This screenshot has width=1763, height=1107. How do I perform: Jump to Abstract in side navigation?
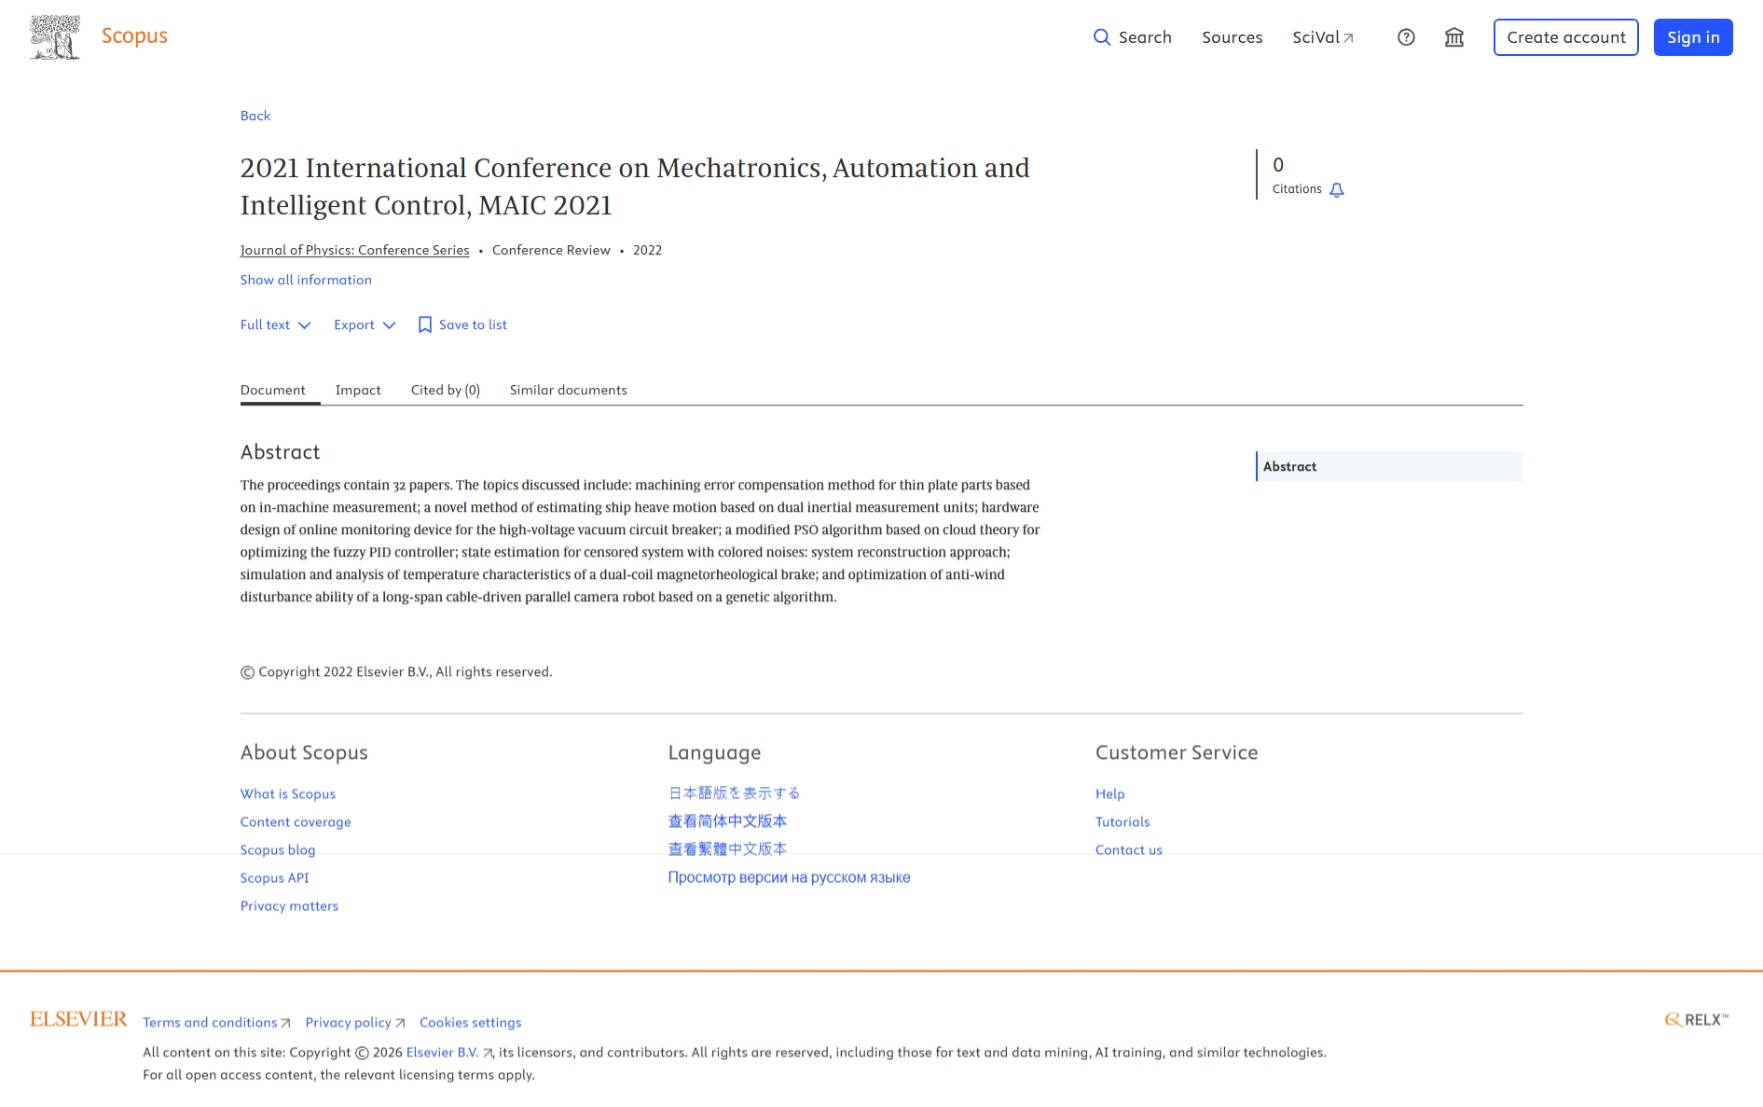(x=1389, y=466)
